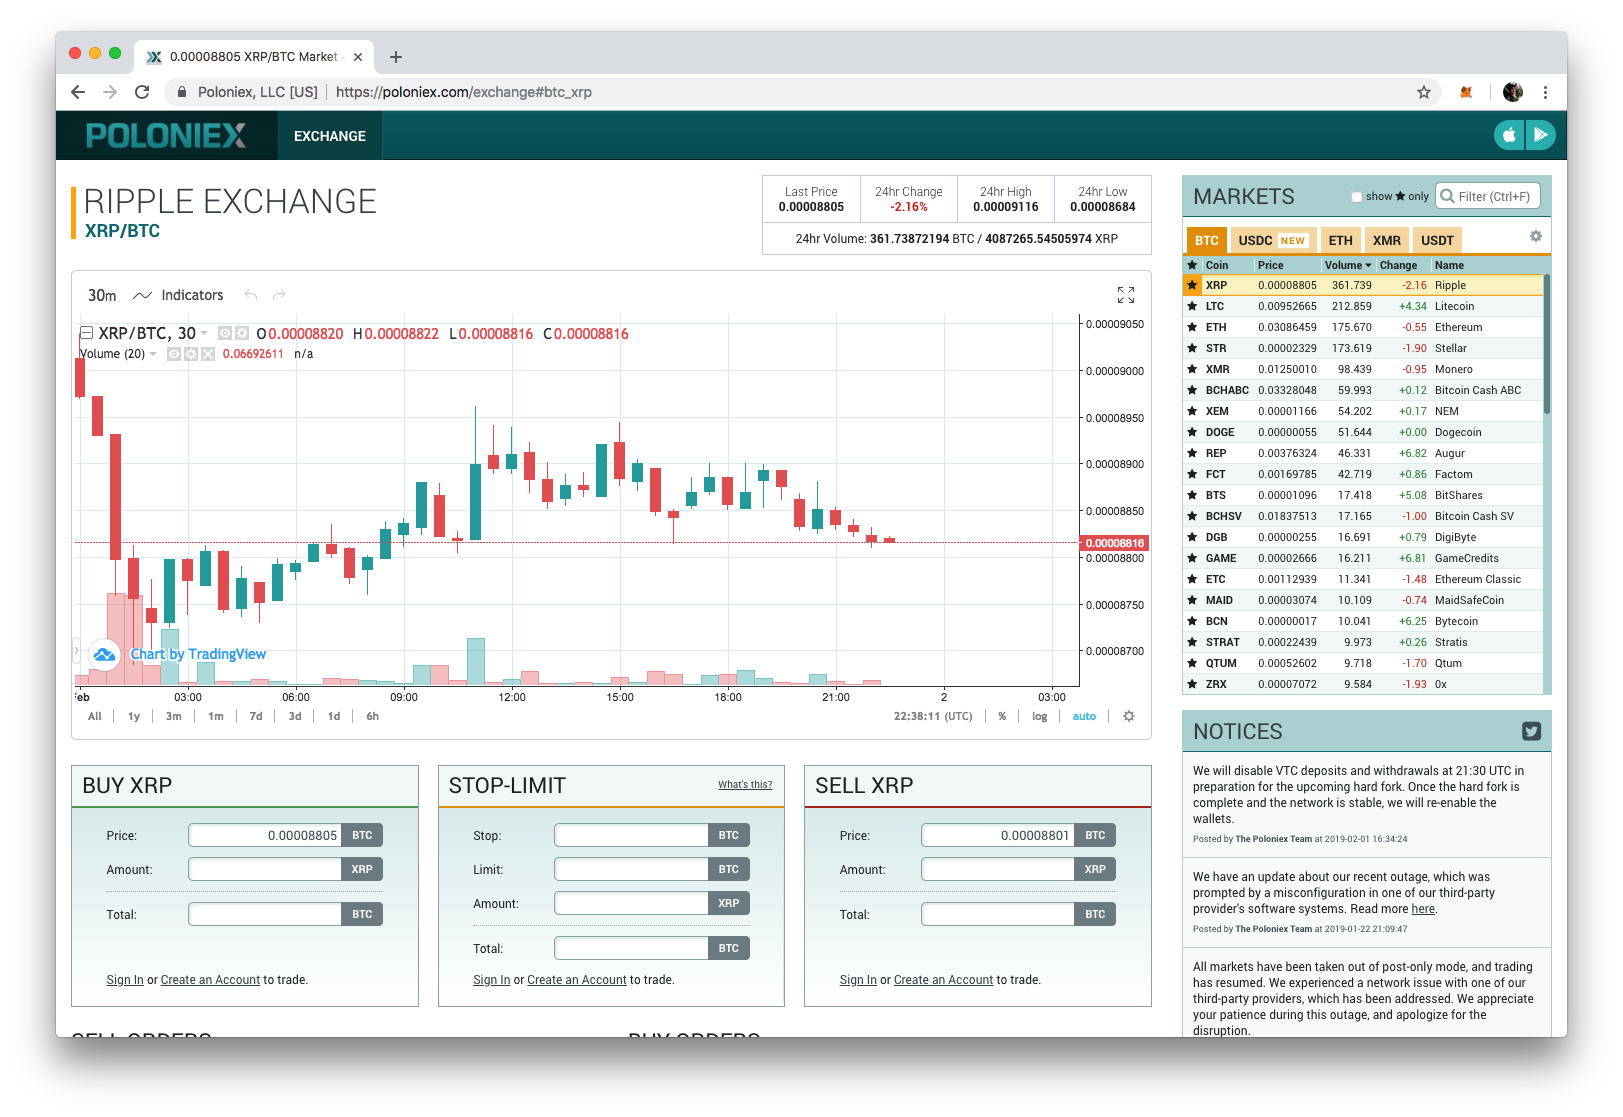
Task: Sort markets by Change column
Action: point(1398,265)
